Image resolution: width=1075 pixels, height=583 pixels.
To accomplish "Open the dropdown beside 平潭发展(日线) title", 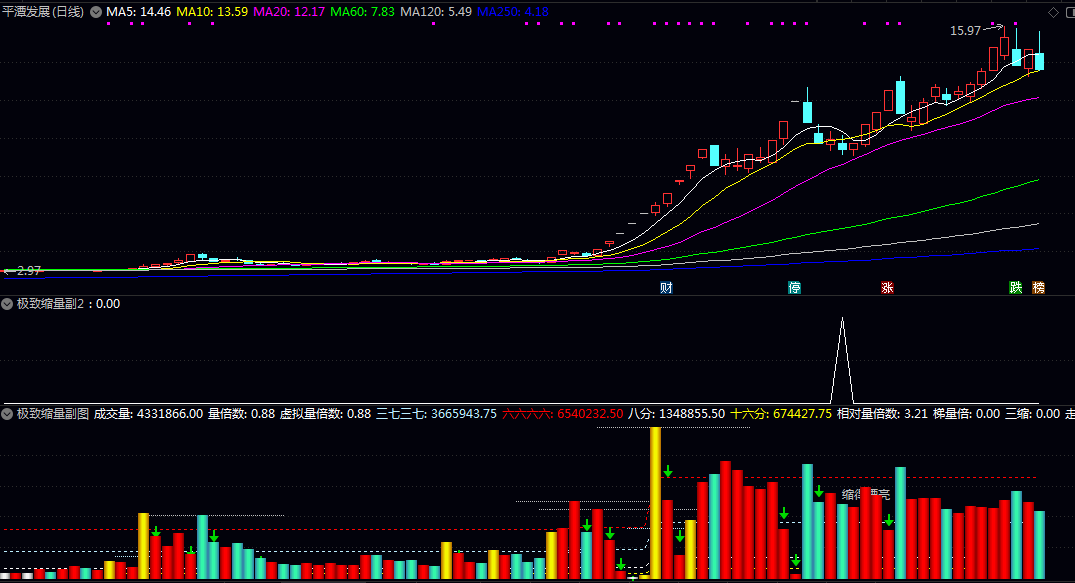I will 96,12.
